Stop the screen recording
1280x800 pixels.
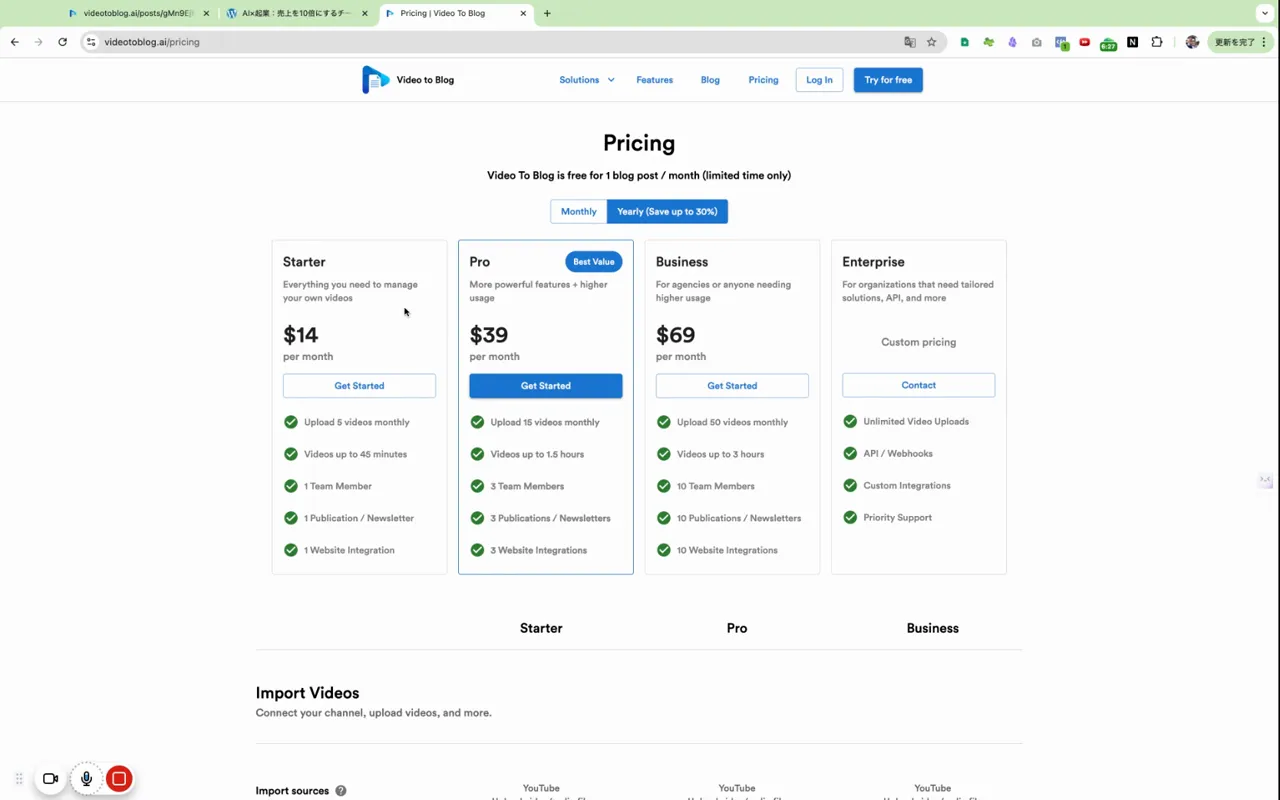coord(119,778)
